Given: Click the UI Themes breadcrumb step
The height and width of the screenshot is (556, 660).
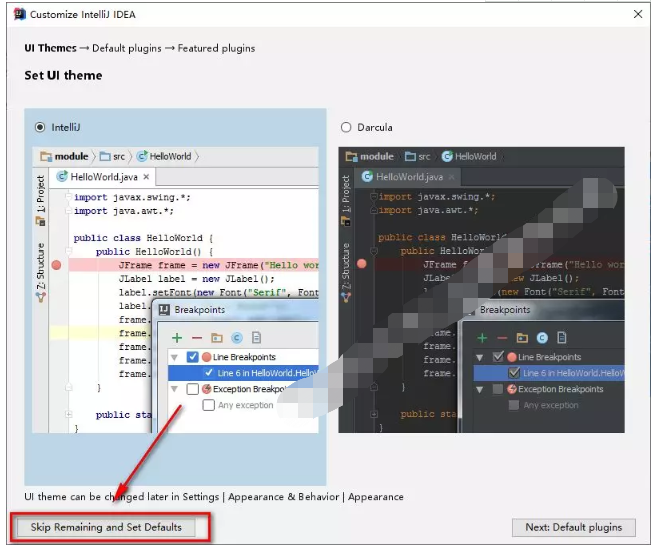Looking at the screenshot, I should coord(51,48).
